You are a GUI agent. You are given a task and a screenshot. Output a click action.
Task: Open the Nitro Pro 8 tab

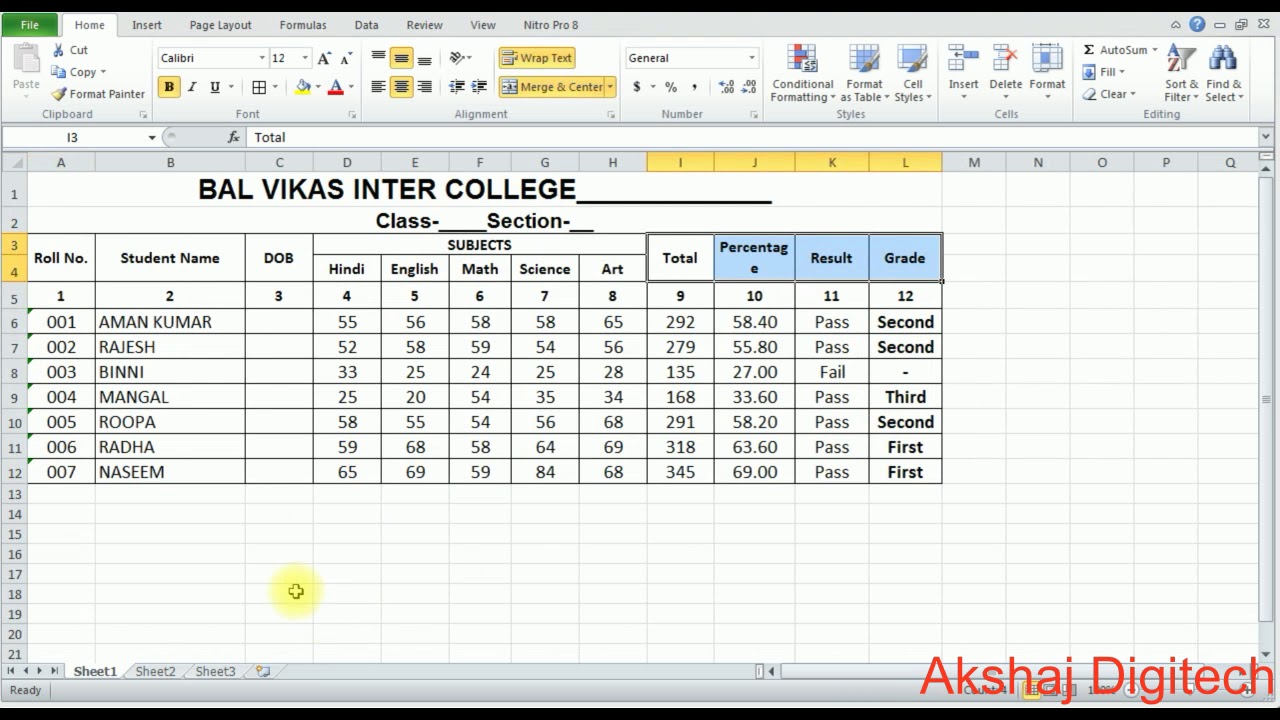551,25
